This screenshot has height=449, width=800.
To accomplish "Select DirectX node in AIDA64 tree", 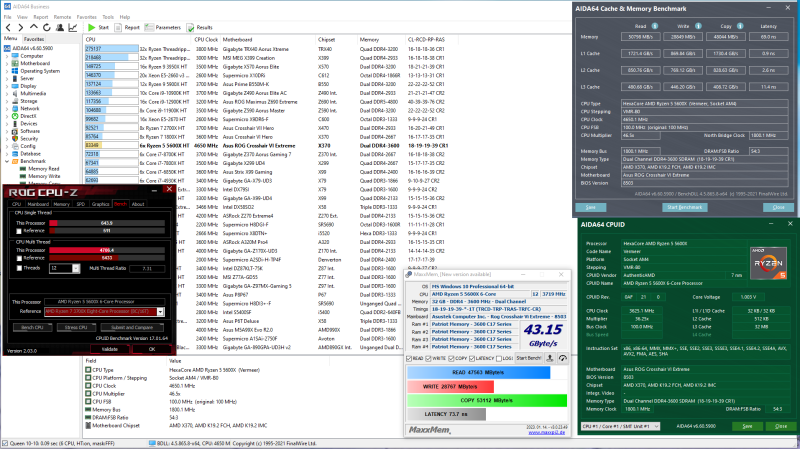I will click(x=24, y=116).
